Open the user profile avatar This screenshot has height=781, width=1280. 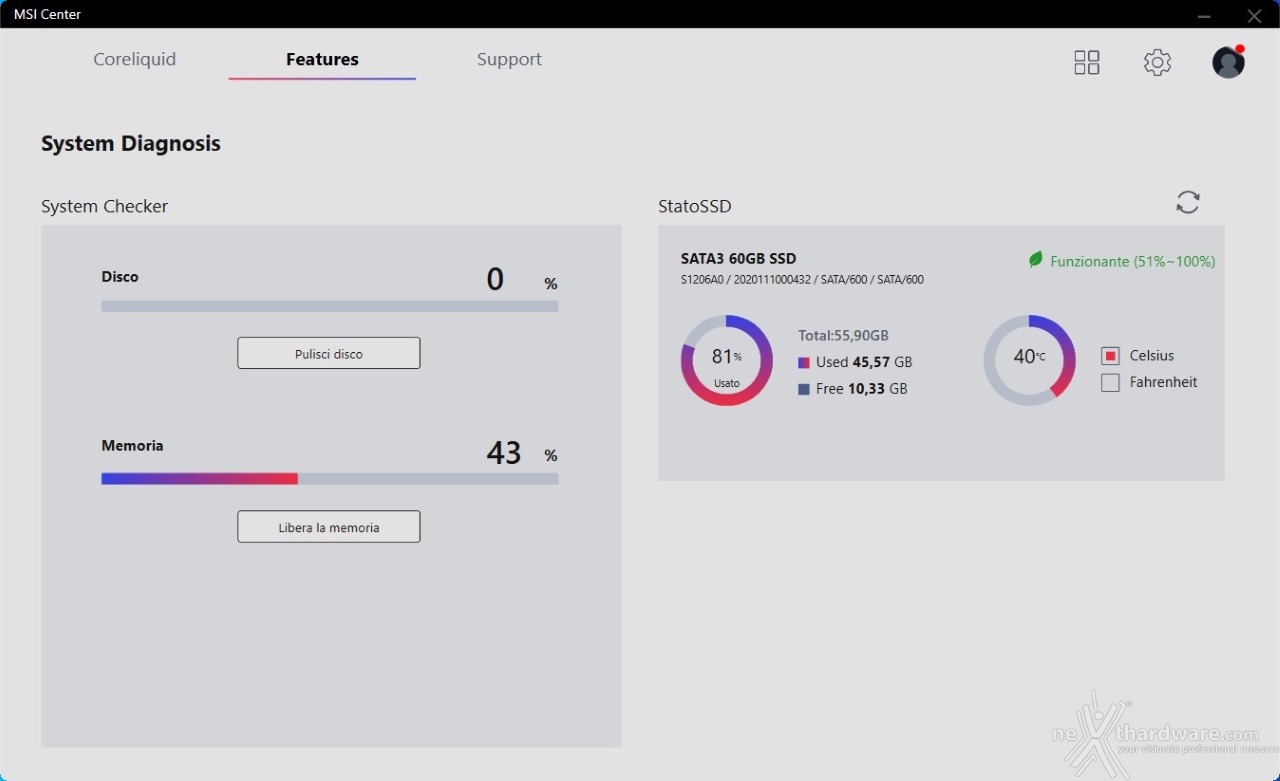click(1228, 62)
